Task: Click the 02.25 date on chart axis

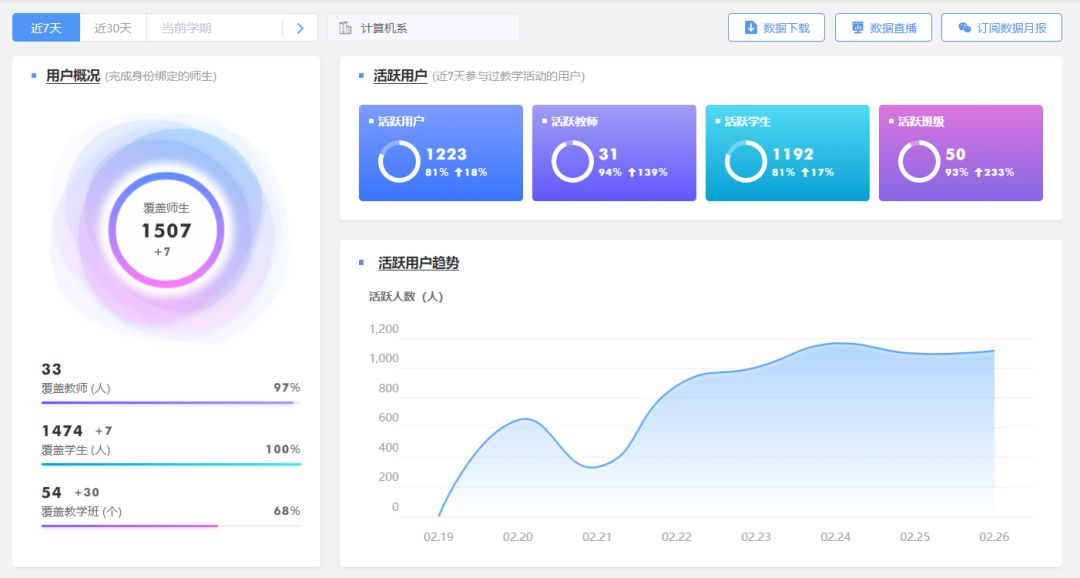Action: click(x=915, y=537)
